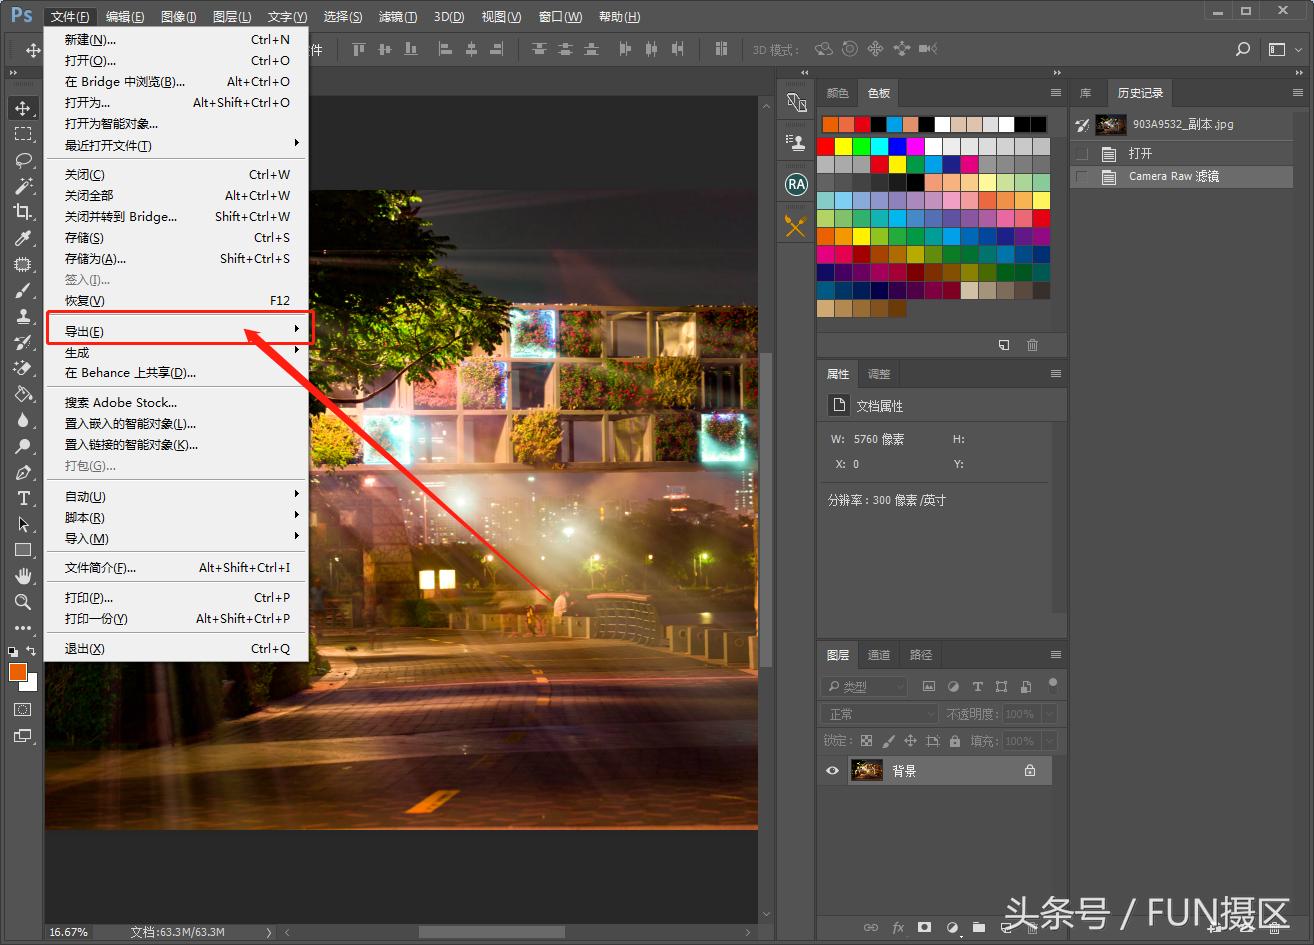The width and height of the screenshot is (1314, 945).
Task: Select the Clone Stamp tool
Action: point(22,316)
